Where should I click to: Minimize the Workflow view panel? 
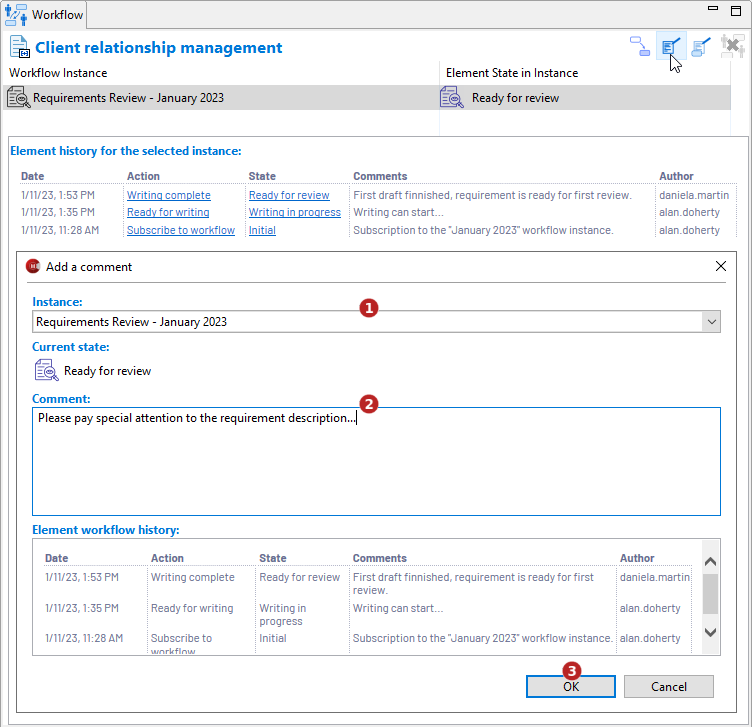pos(713,9)
